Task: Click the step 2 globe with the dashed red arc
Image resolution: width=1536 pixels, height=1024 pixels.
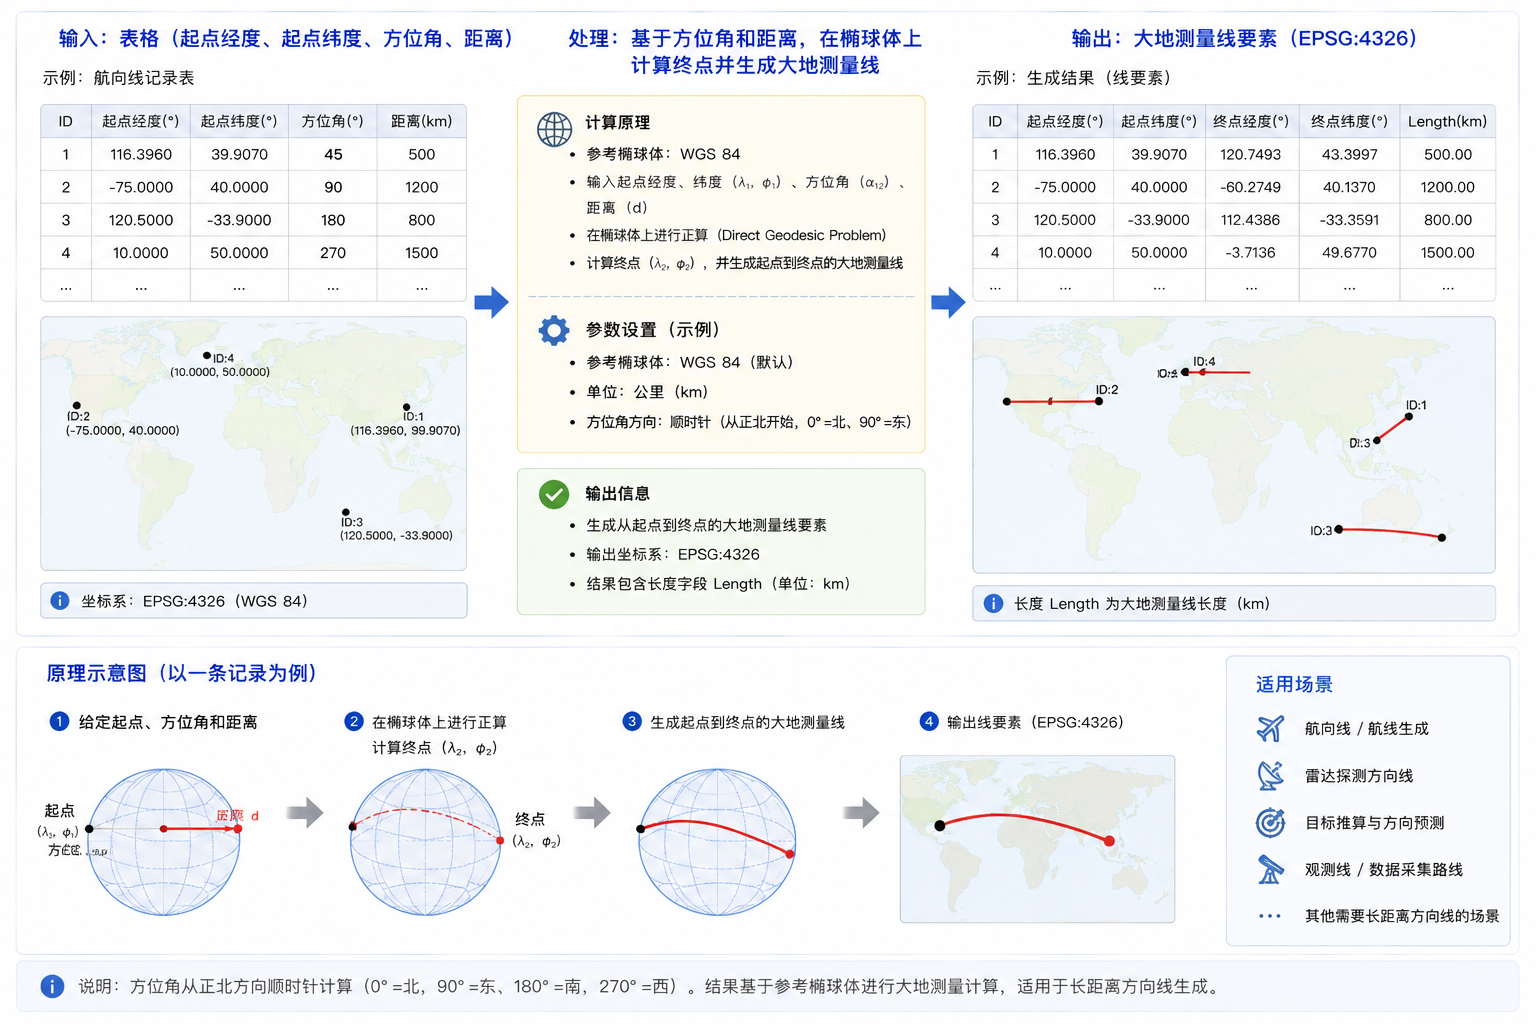Action: click(x=426, y=841)
